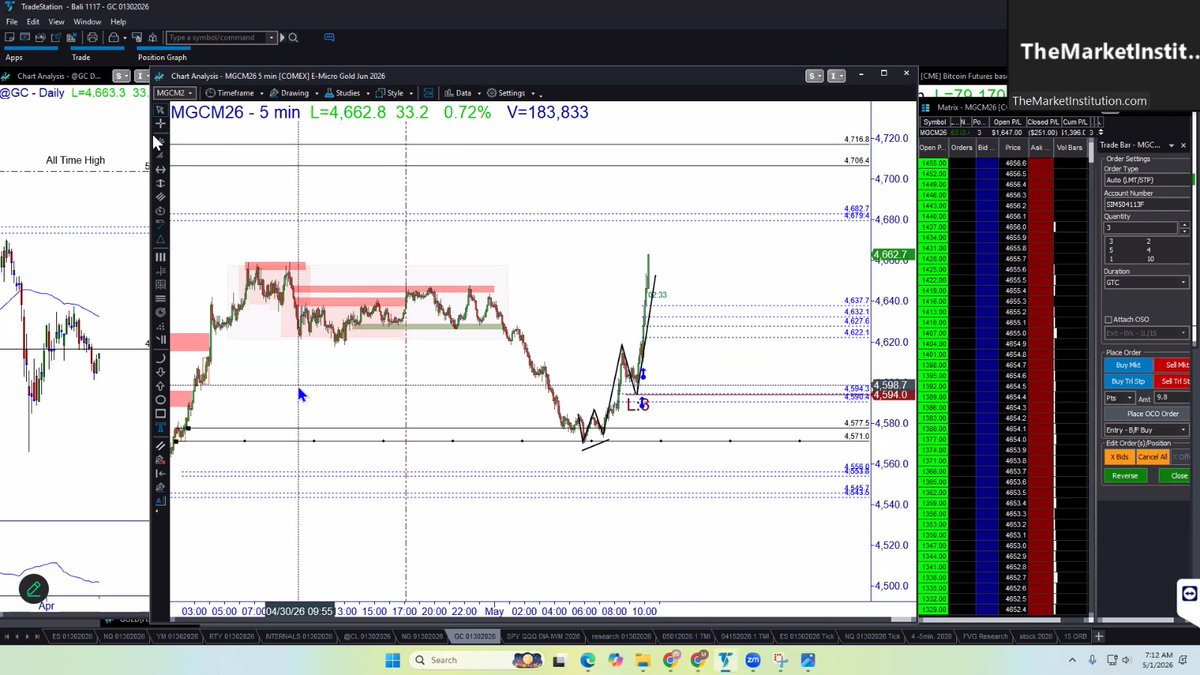The width and height of the screenshot is (1200, 675).
Task: Click the lock icon in main toolbar
Action: (115, 38)
